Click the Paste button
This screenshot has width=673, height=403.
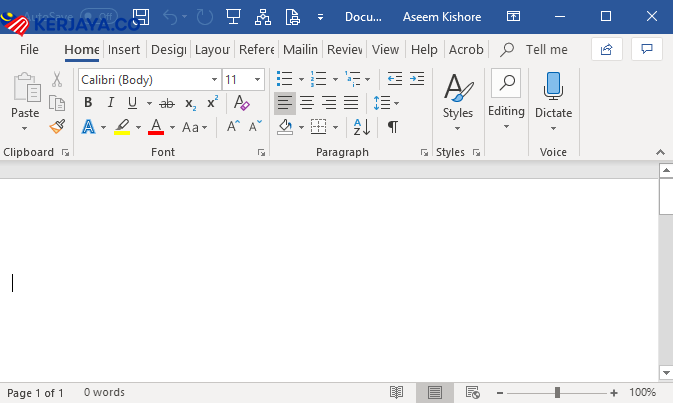pyautogui.click(x=25, y=100)
